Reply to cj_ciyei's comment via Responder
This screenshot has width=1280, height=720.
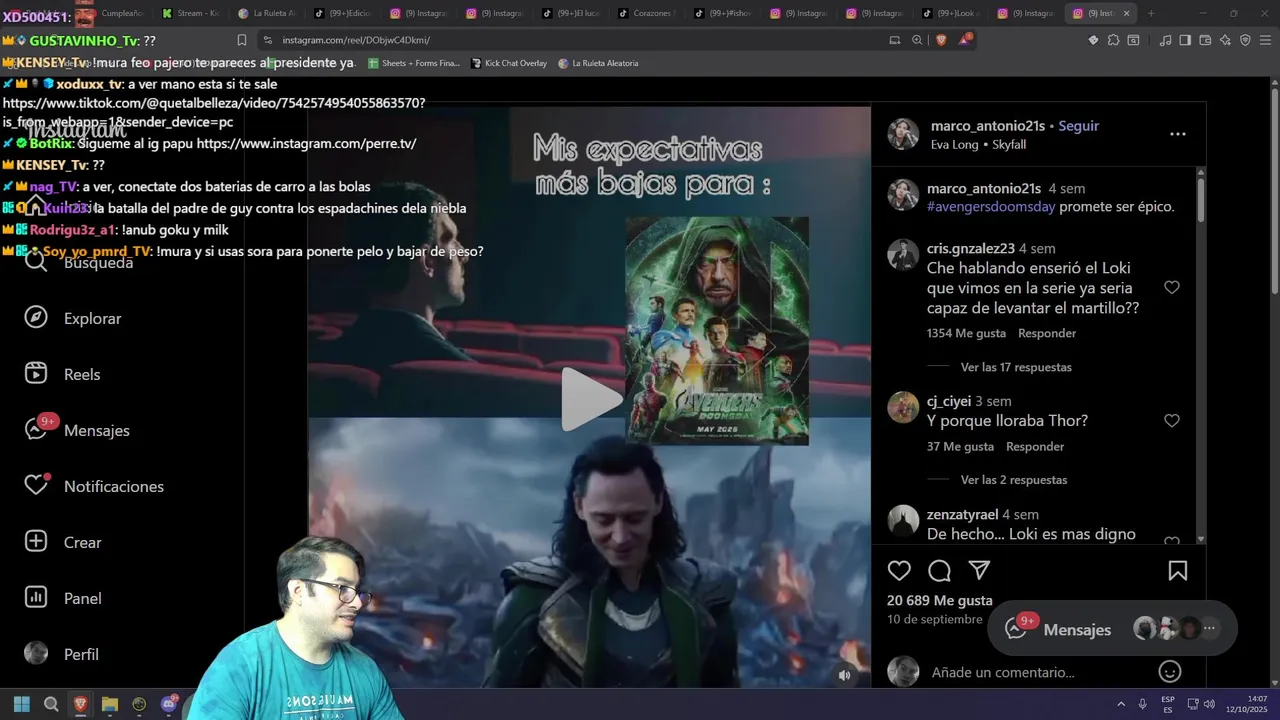point(1035,446)
